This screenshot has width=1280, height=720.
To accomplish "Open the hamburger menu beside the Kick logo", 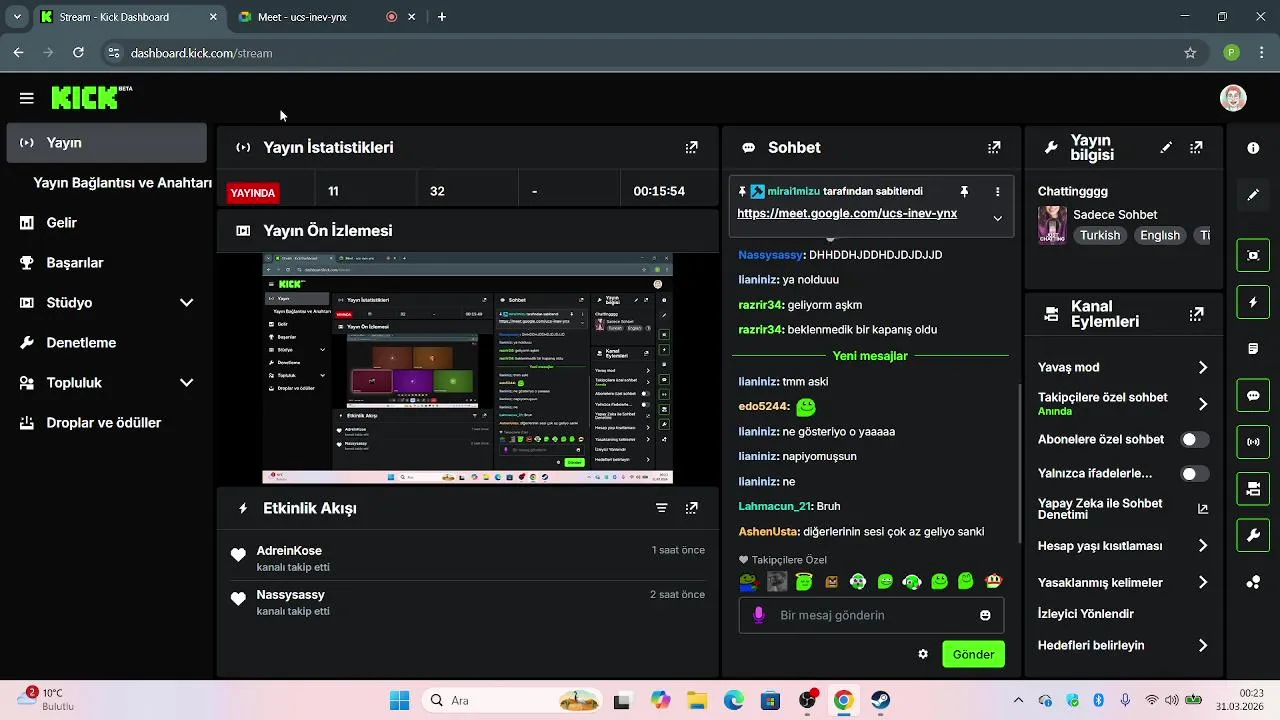I will coord(26,98).
